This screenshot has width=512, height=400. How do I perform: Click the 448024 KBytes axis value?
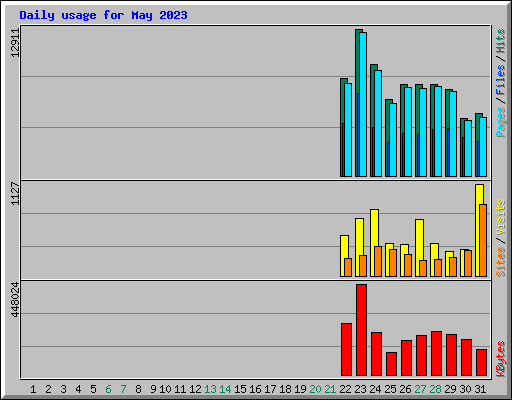pyautogui.click(x=15, y=300)
